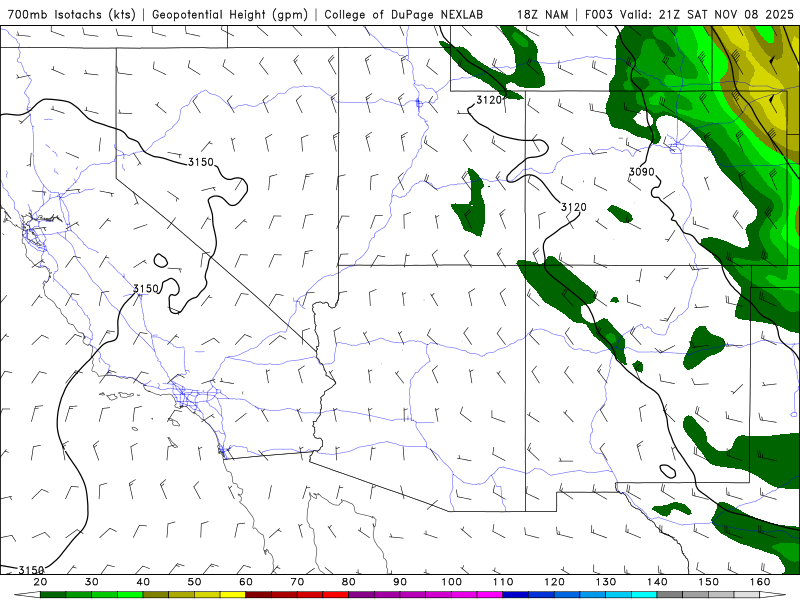800x600 pixels.
Task: Click the '110' value on the color scale
Action: pos(503,582)
